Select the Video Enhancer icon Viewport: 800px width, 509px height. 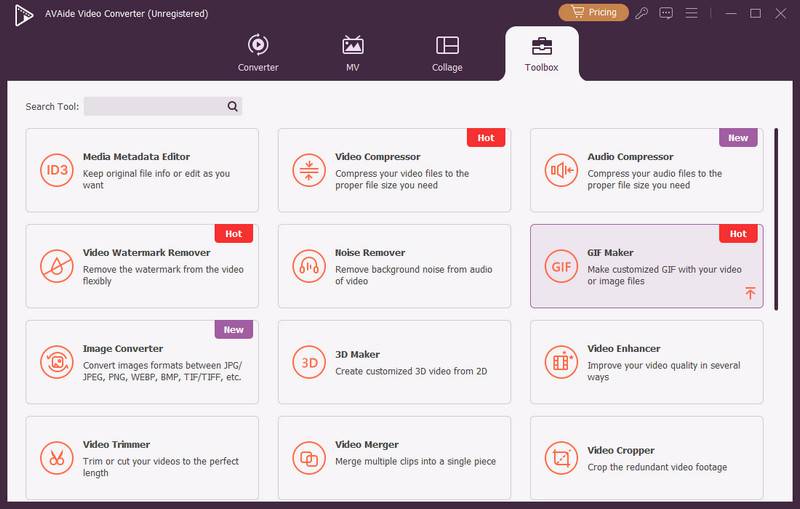tap(561, 362)
